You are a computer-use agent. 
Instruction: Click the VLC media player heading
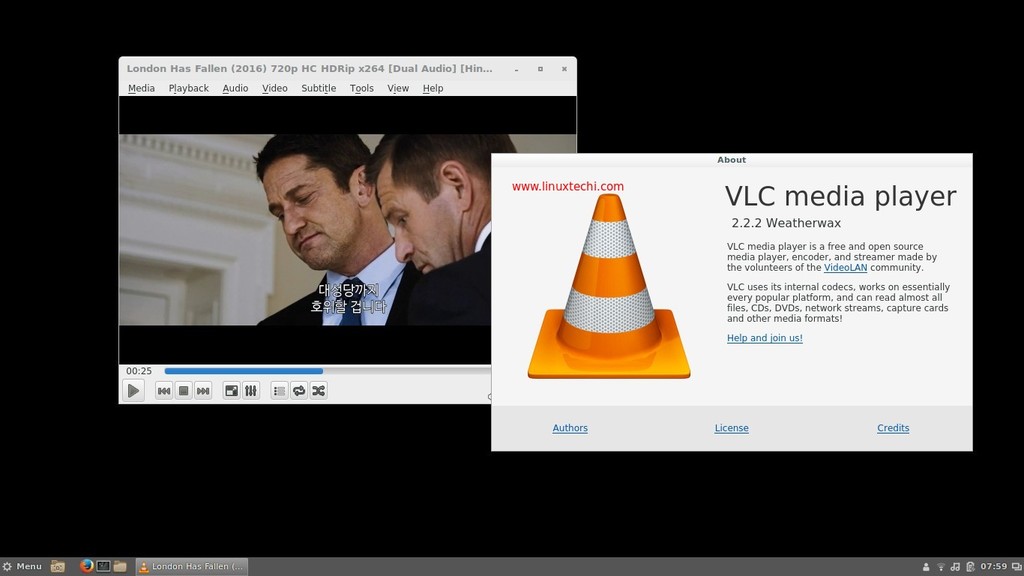[x=840, y=196]
